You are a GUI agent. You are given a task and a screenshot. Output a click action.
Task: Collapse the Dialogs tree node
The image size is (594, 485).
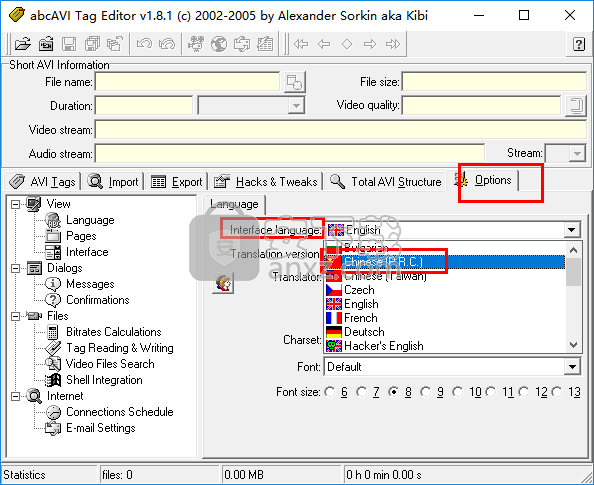pos(15,268)
